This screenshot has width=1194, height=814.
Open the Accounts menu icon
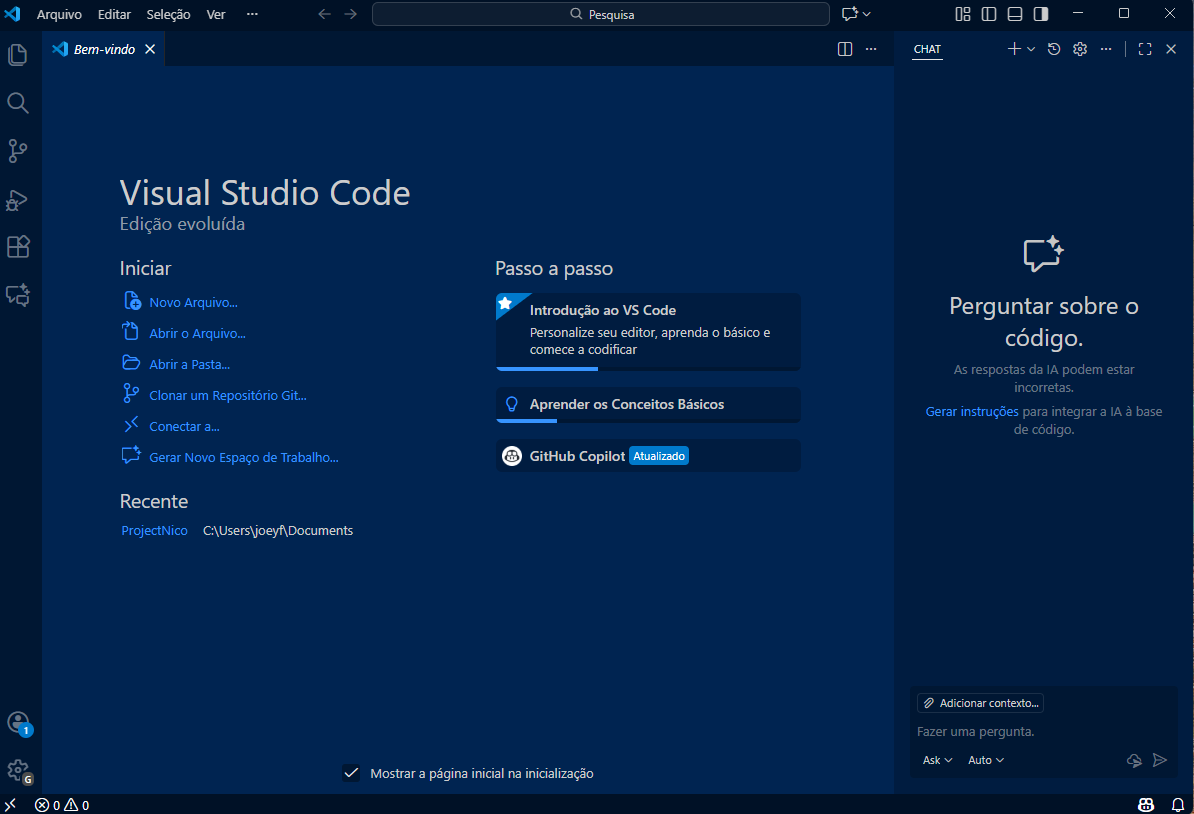click(18, 723)
